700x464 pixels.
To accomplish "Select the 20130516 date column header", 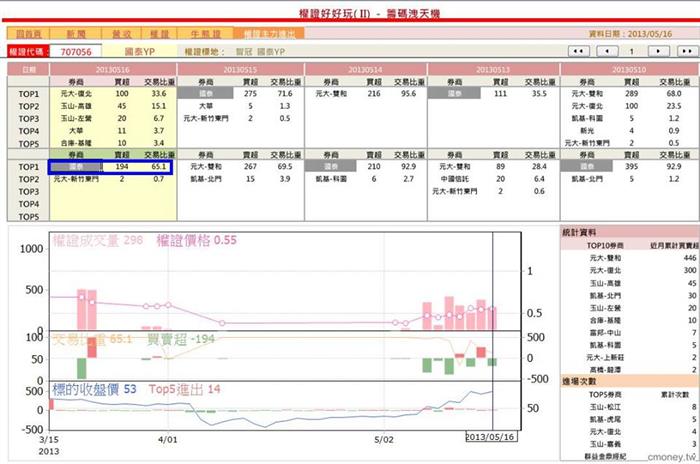I will (x=113, y=70).
